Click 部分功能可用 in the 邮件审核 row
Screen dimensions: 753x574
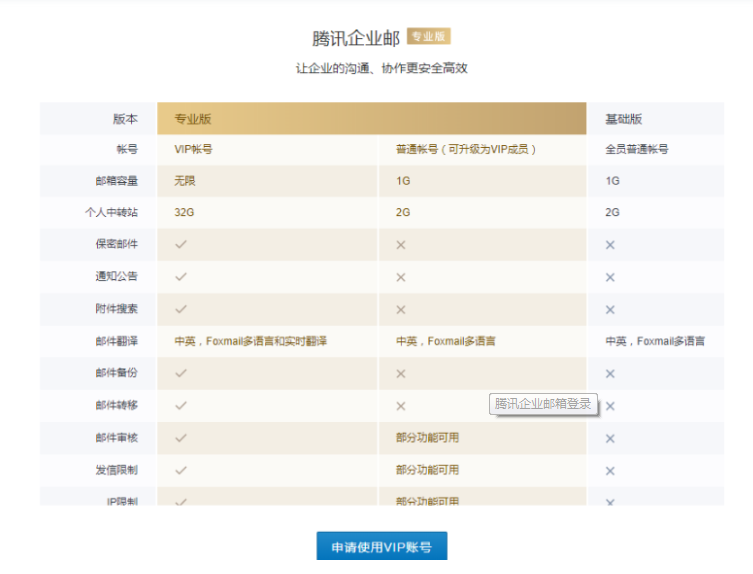point(427,438)
